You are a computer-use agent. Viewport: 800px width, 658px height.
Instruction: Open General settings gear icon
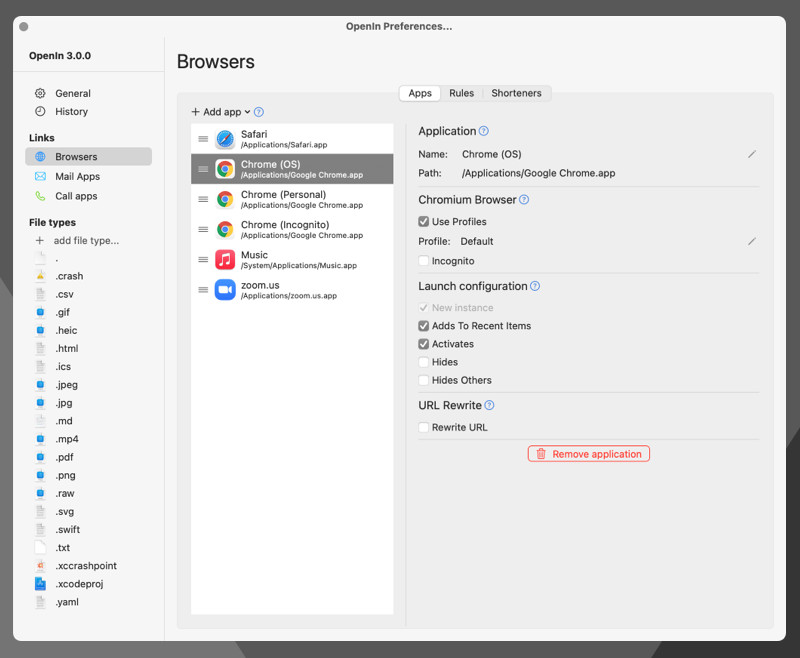(40, 93)
